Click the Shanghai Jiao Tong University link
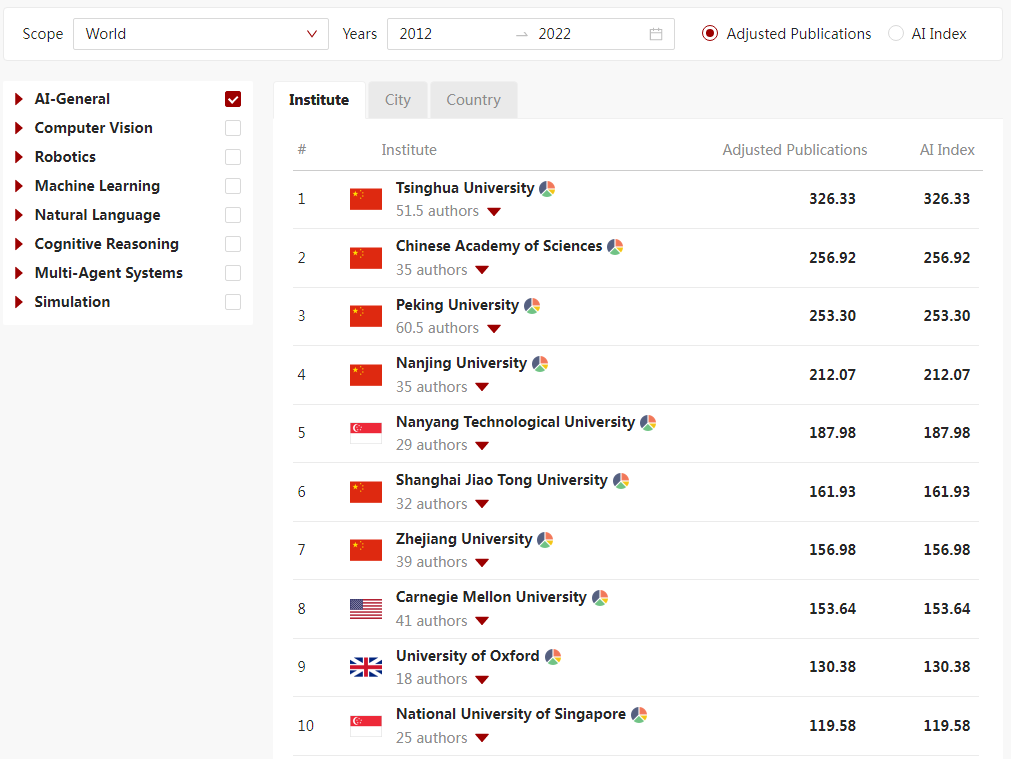 click(x=502, y=480)
